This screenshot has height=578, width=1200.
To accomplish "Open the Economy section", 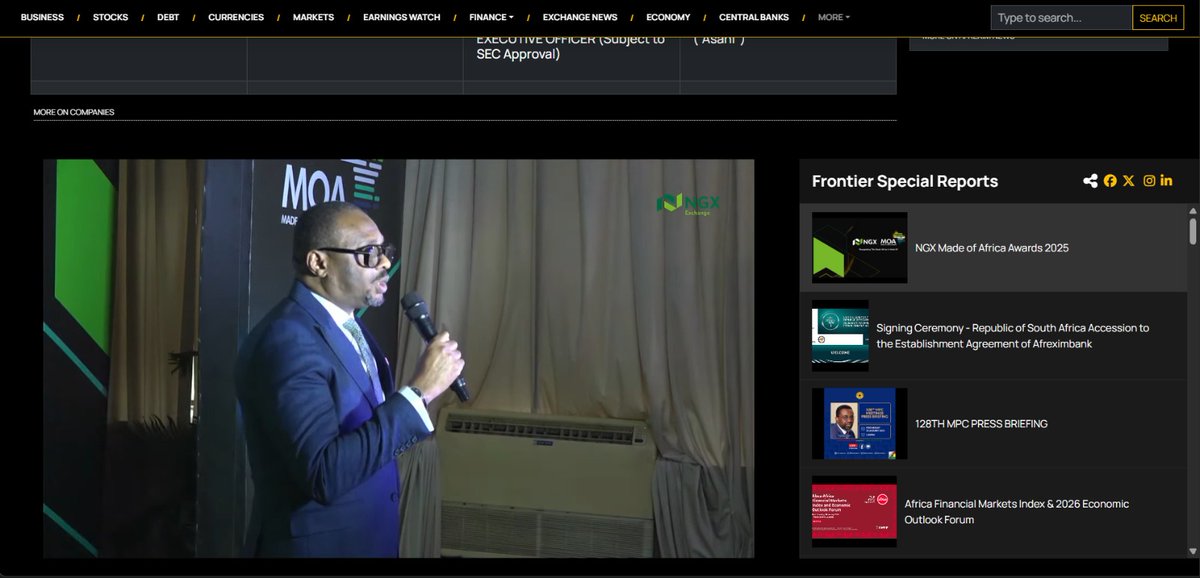I will coord(668,17).
